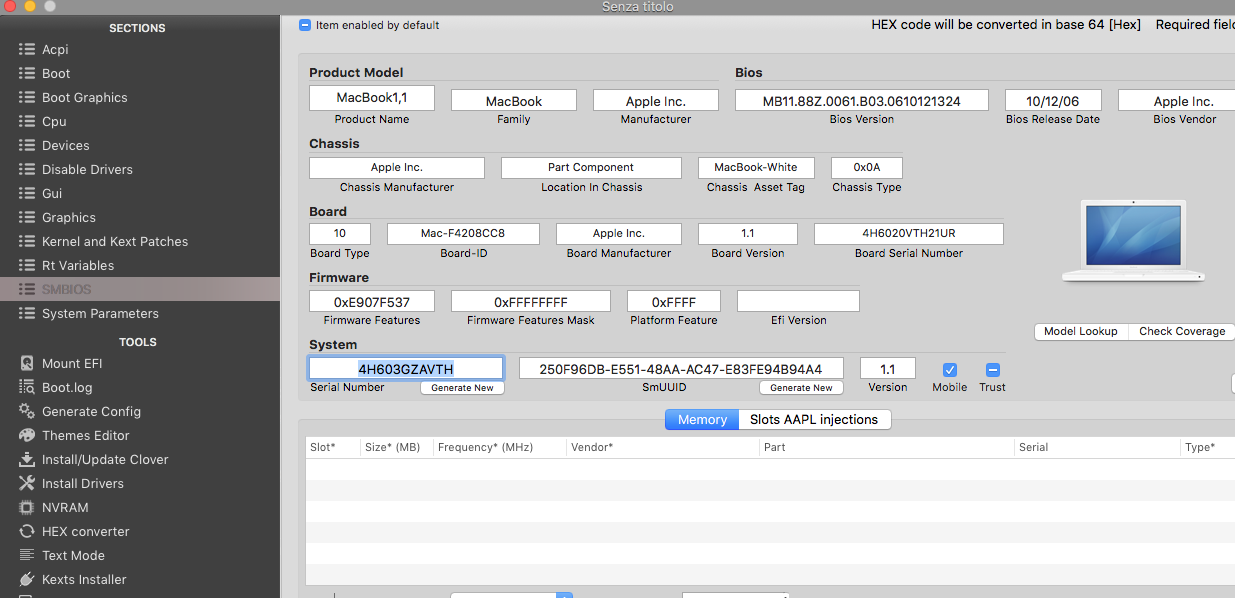Open the HEX converter refresh icon
Screen dimensions: 1235x598
click(x=27, y=531)
